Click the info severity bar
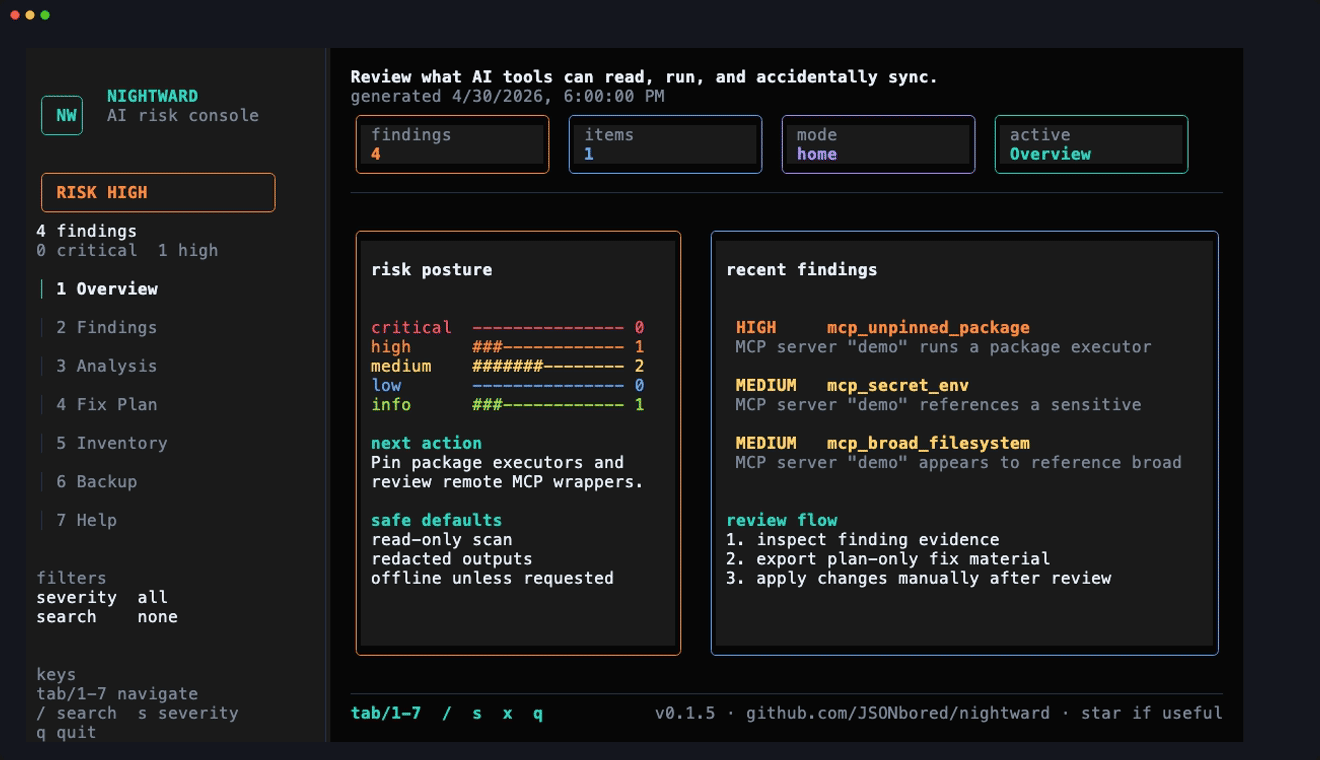The width and height of the screenshot is (1320, 760). [548, 404]
